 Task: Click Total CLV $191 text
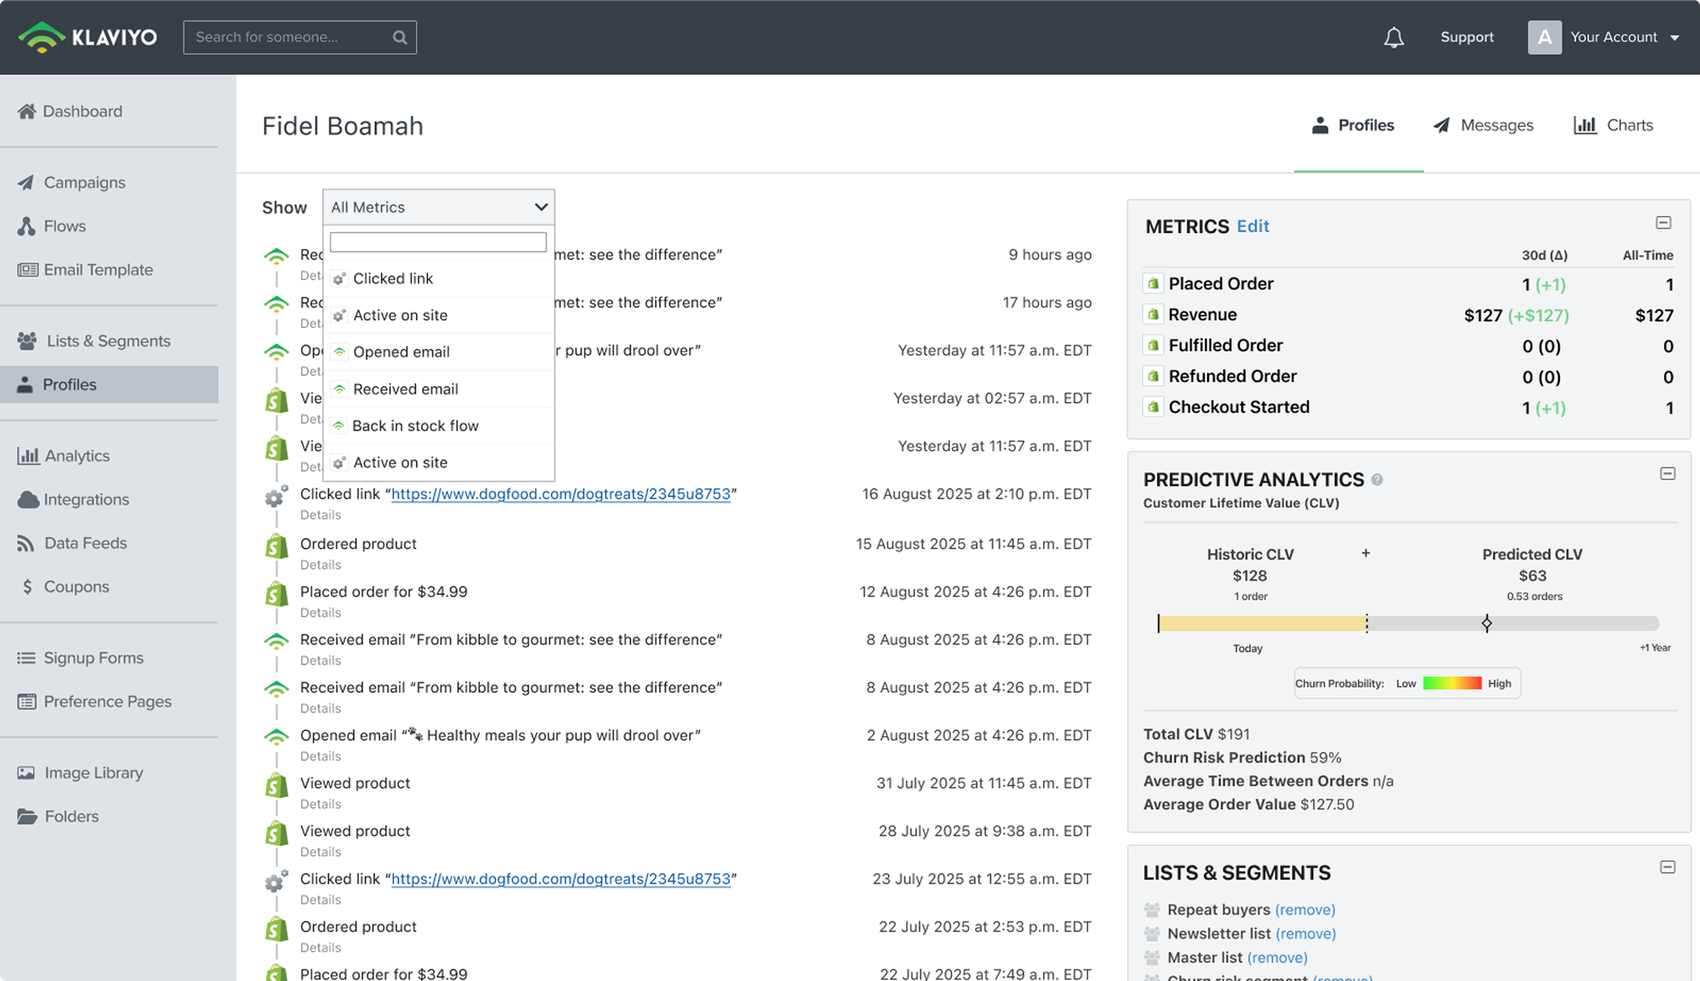[1197, 734]
